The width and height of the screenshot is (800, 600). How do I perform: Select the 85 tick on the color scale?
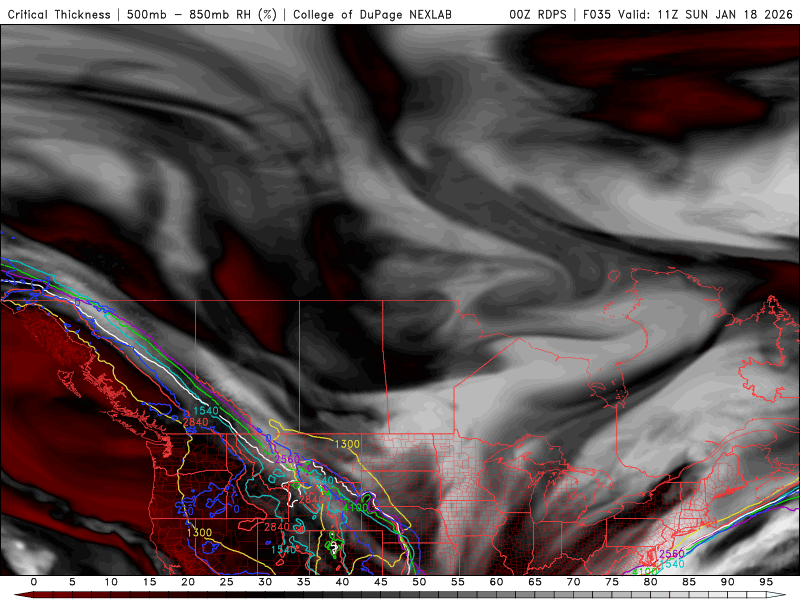point(689,582)
